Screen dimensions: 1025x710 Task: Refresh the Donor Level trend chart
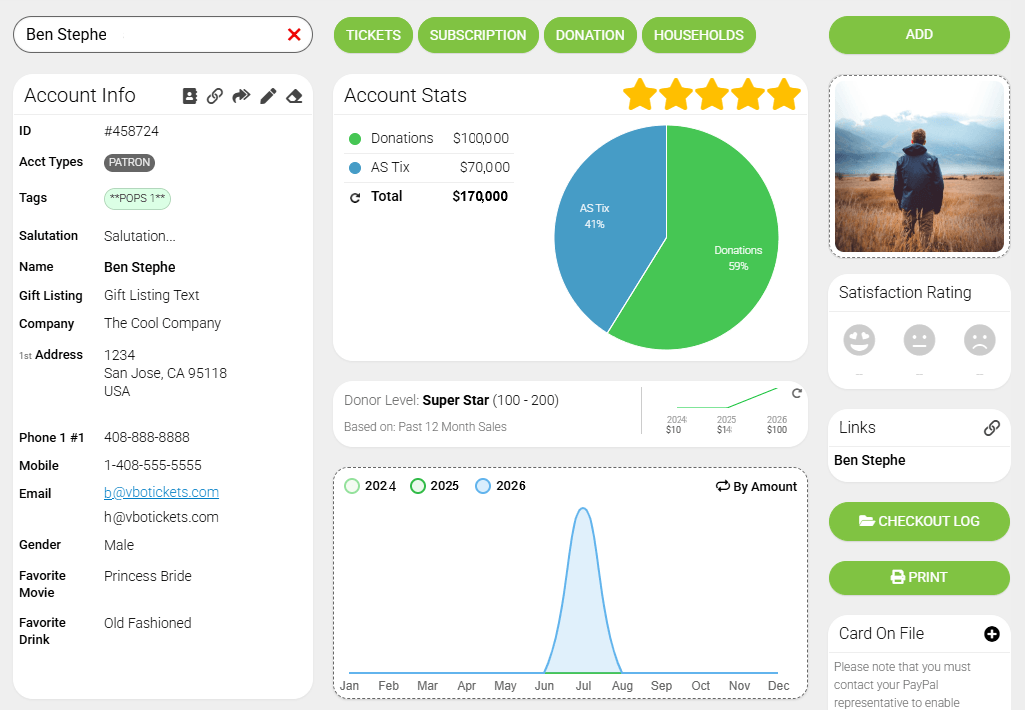(797, 393)
